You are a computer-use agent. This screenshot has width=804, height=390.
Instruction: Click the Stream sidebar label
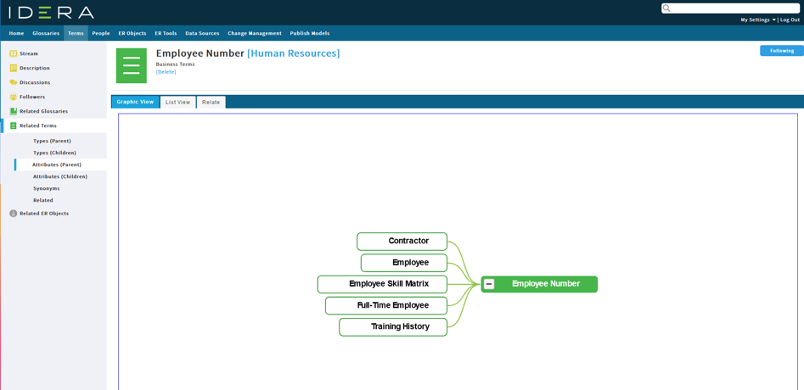pos(29,53)
